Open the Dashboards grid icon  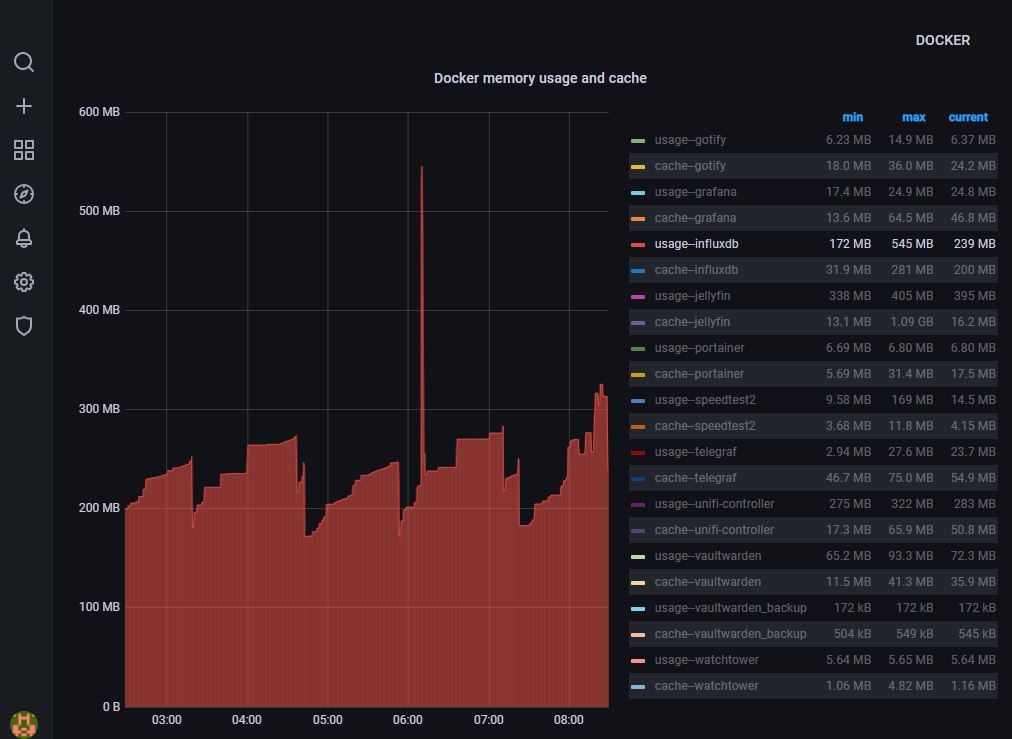(24, 150)
